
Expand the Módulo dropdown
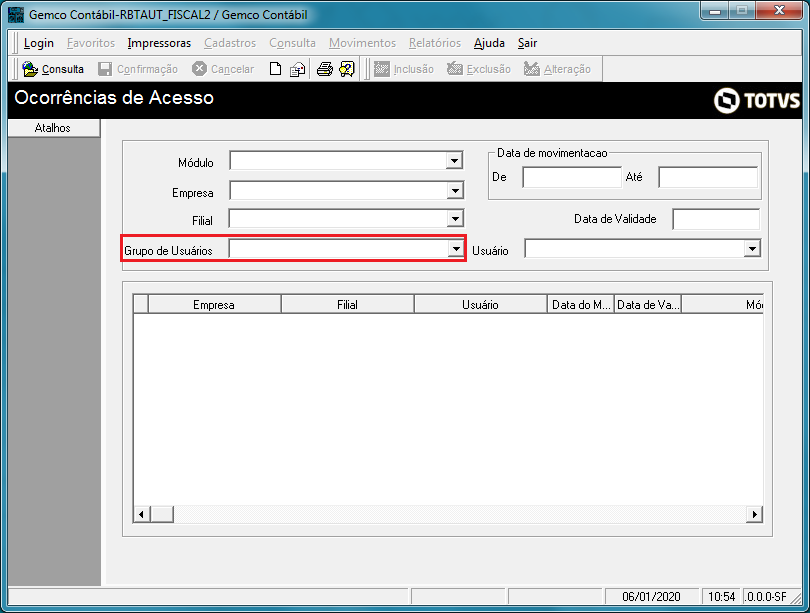454,161
